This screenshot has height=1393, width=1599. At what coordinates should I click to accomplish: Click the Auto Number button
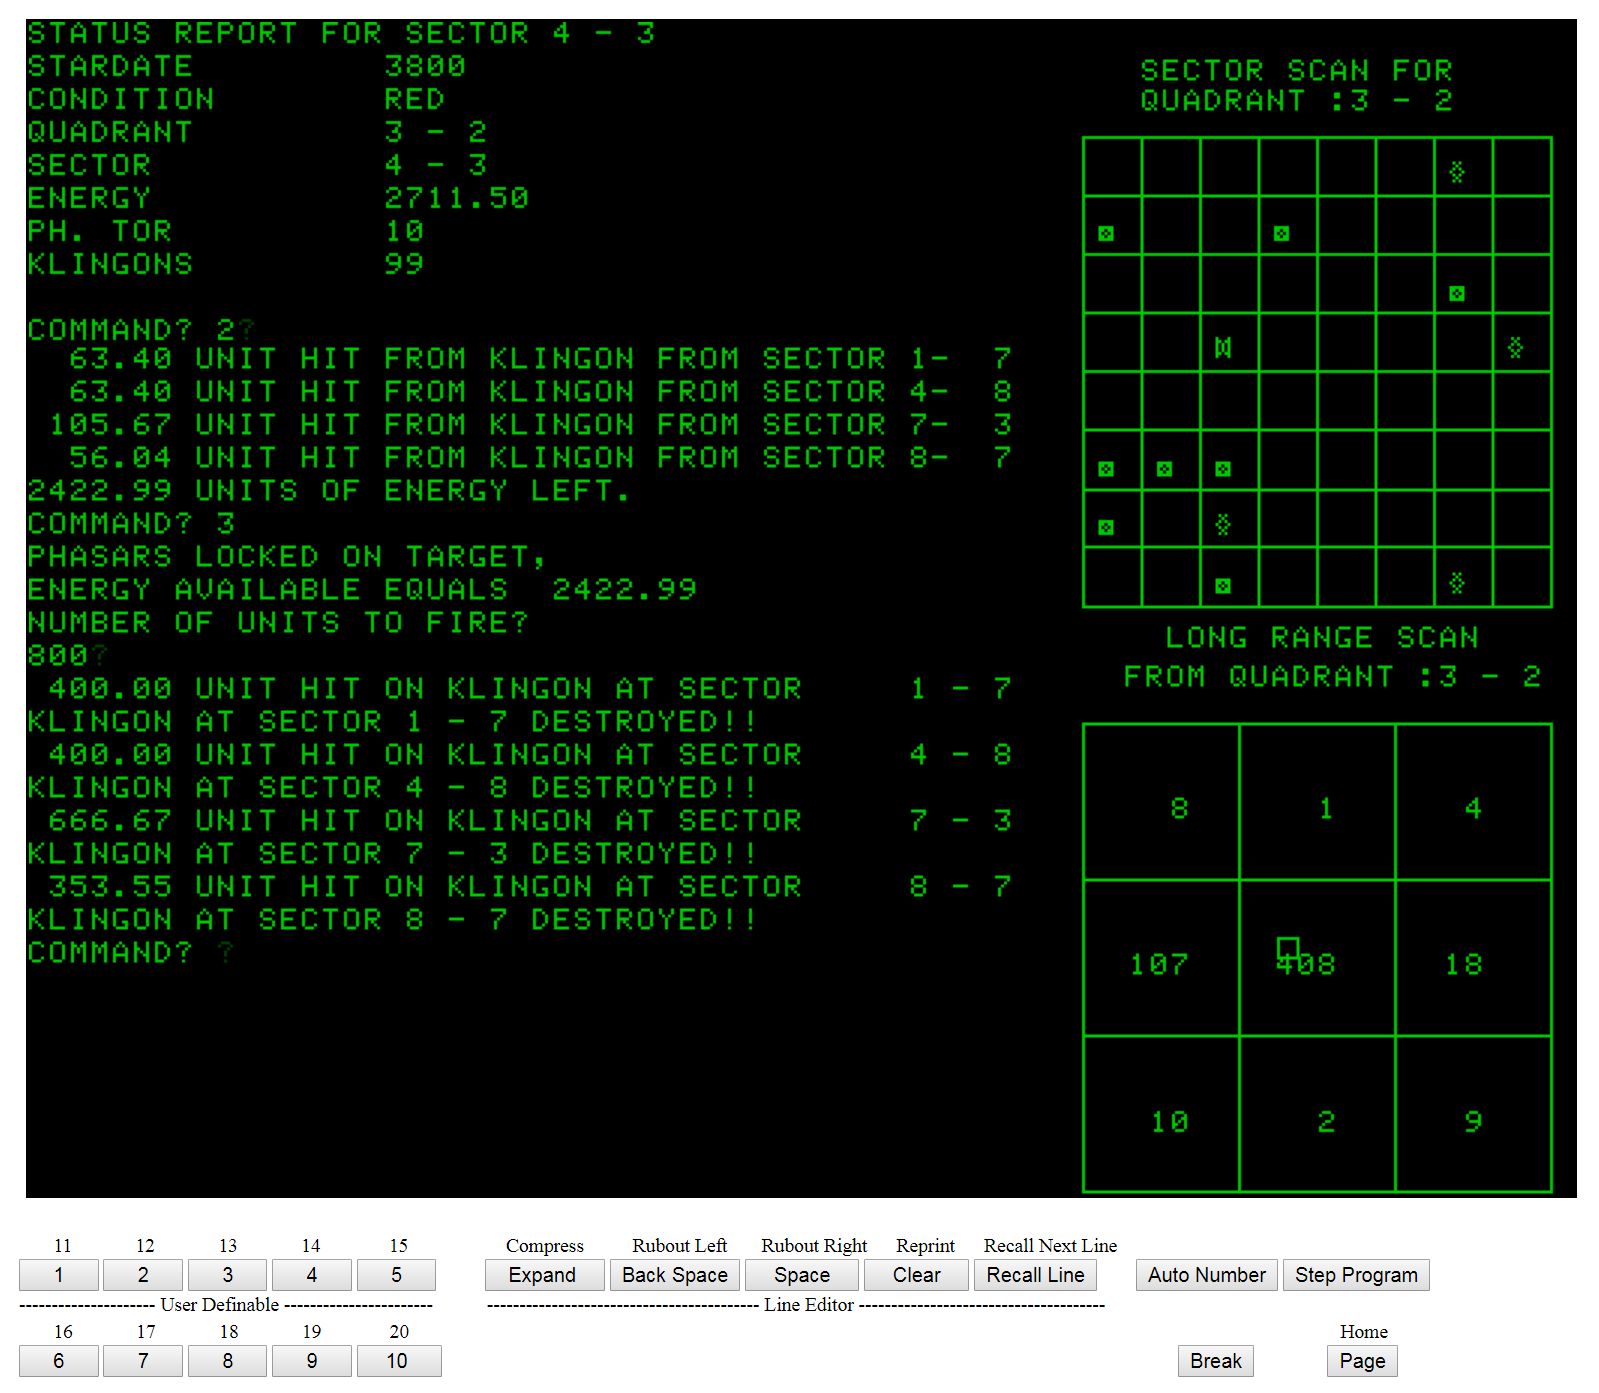click(x=1207, y=1275)
